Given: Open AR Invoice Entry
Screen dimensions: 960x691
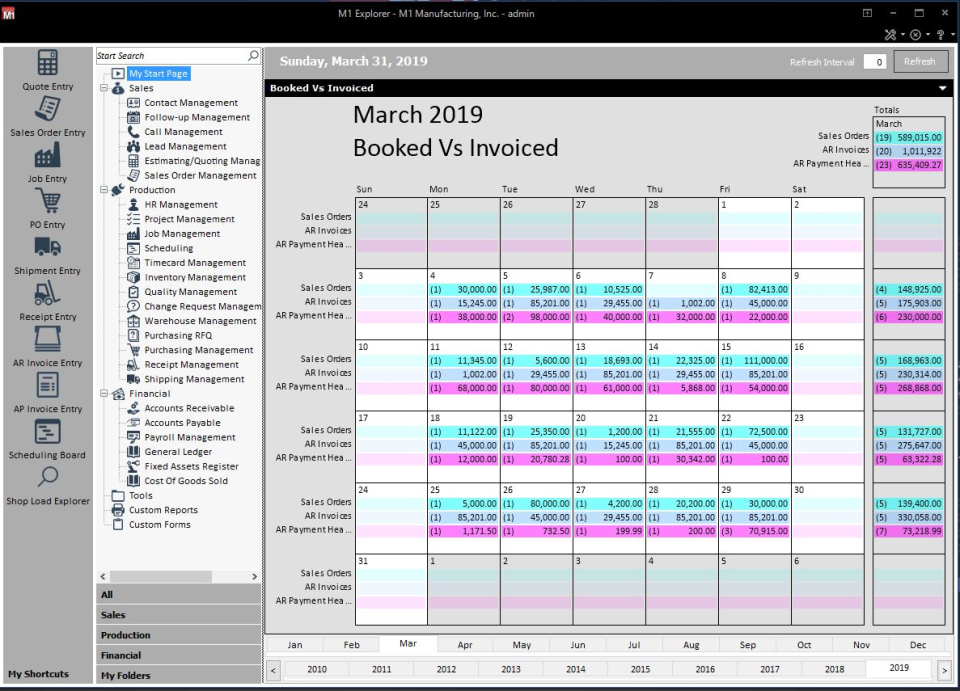Looking at the screenshot, I should 47,349.
